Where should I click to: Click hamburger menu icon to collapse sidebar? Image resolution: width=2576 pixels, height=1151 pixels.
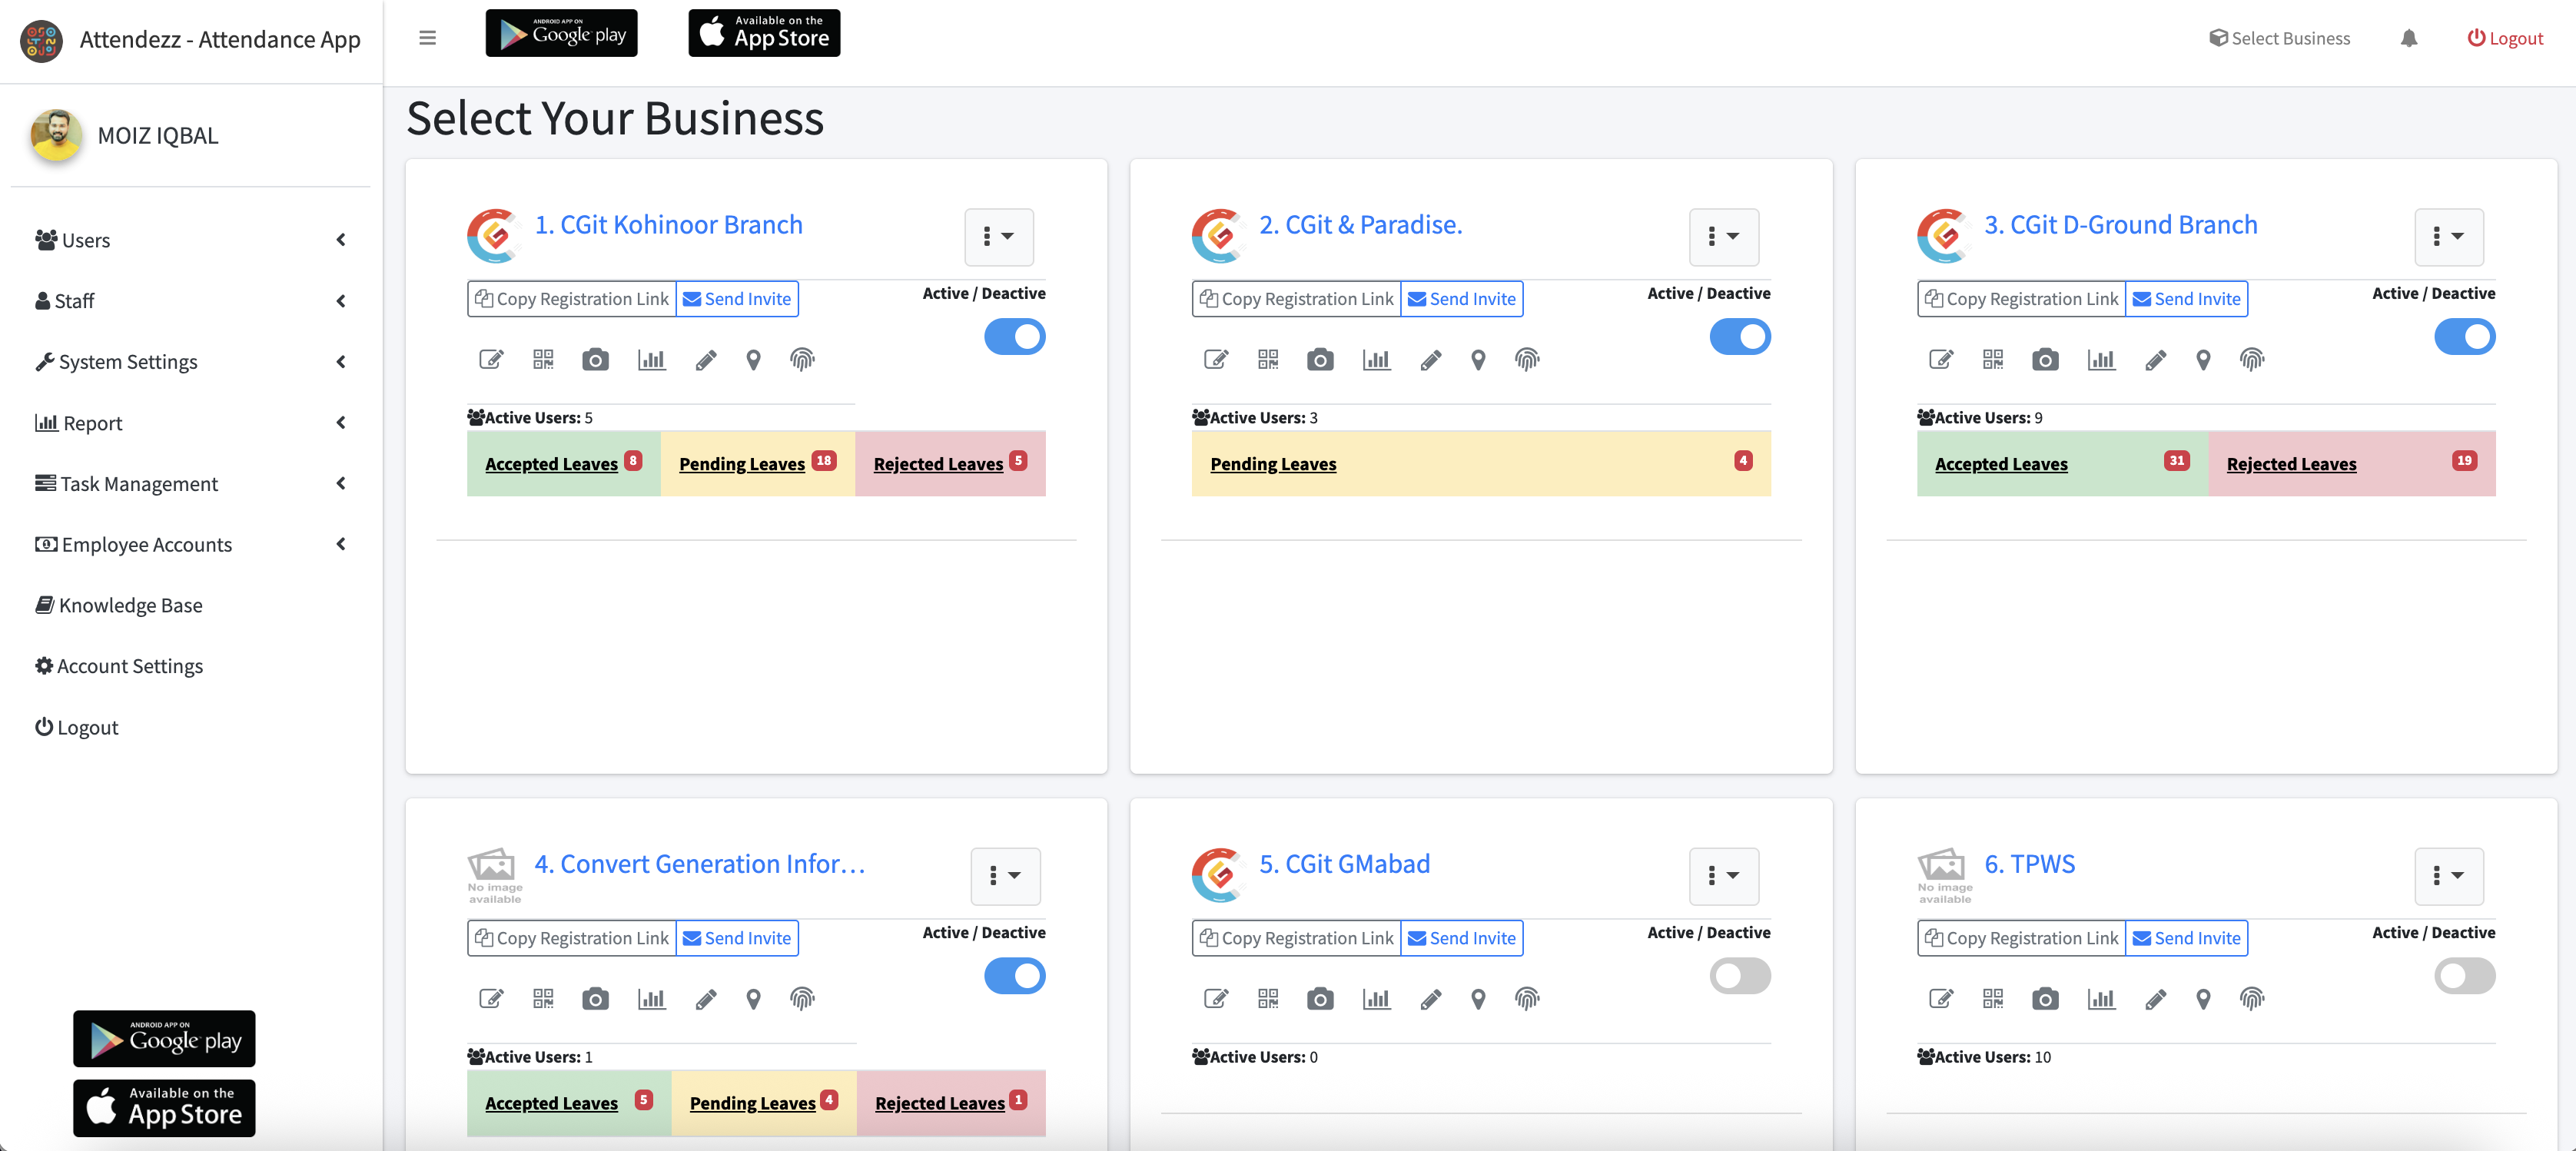427,39
